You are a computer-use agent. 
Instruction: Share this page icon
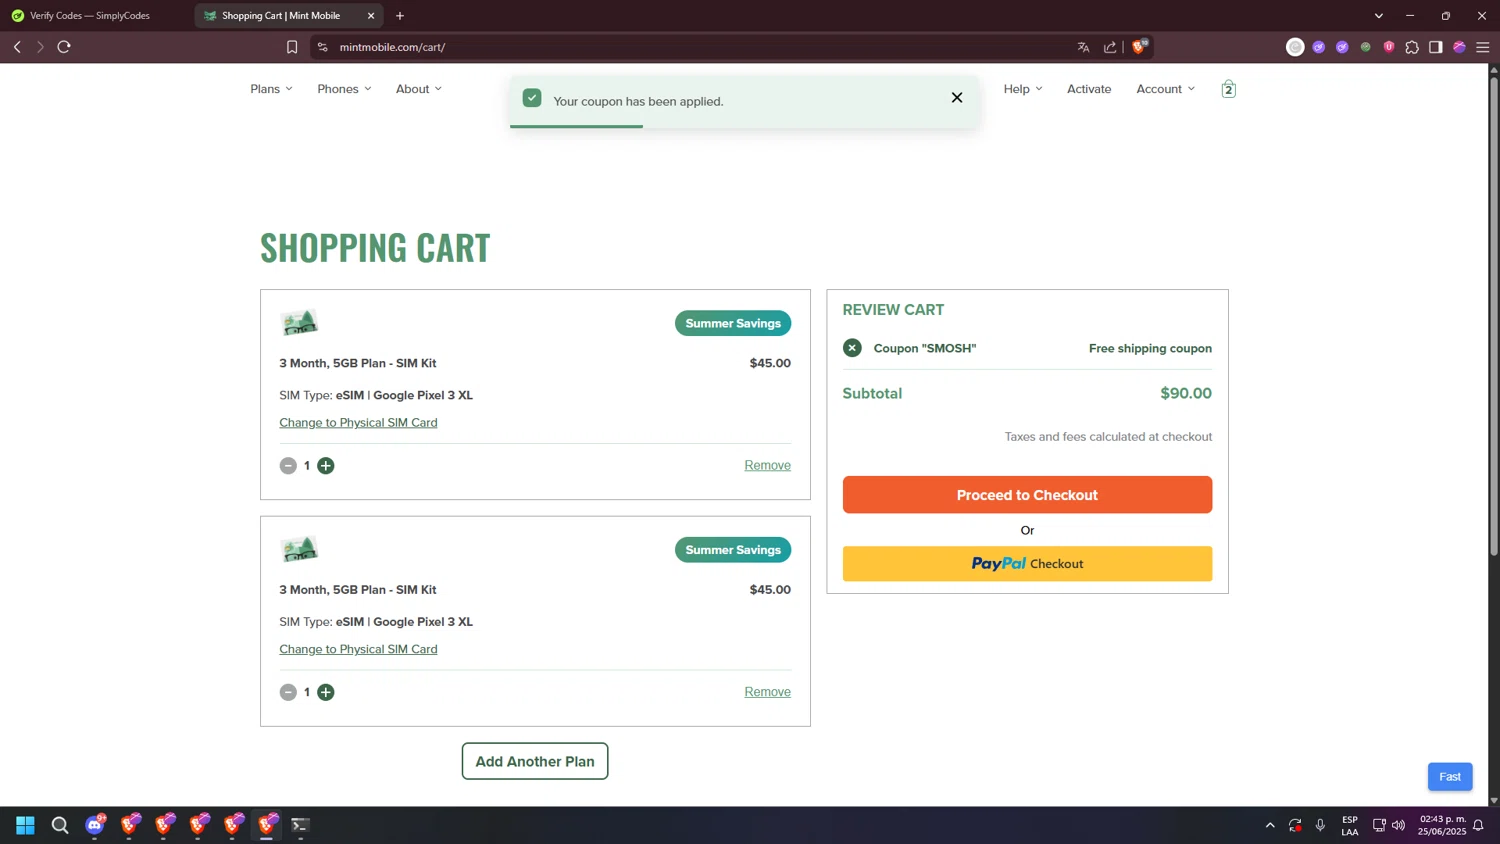(1110, 47)
